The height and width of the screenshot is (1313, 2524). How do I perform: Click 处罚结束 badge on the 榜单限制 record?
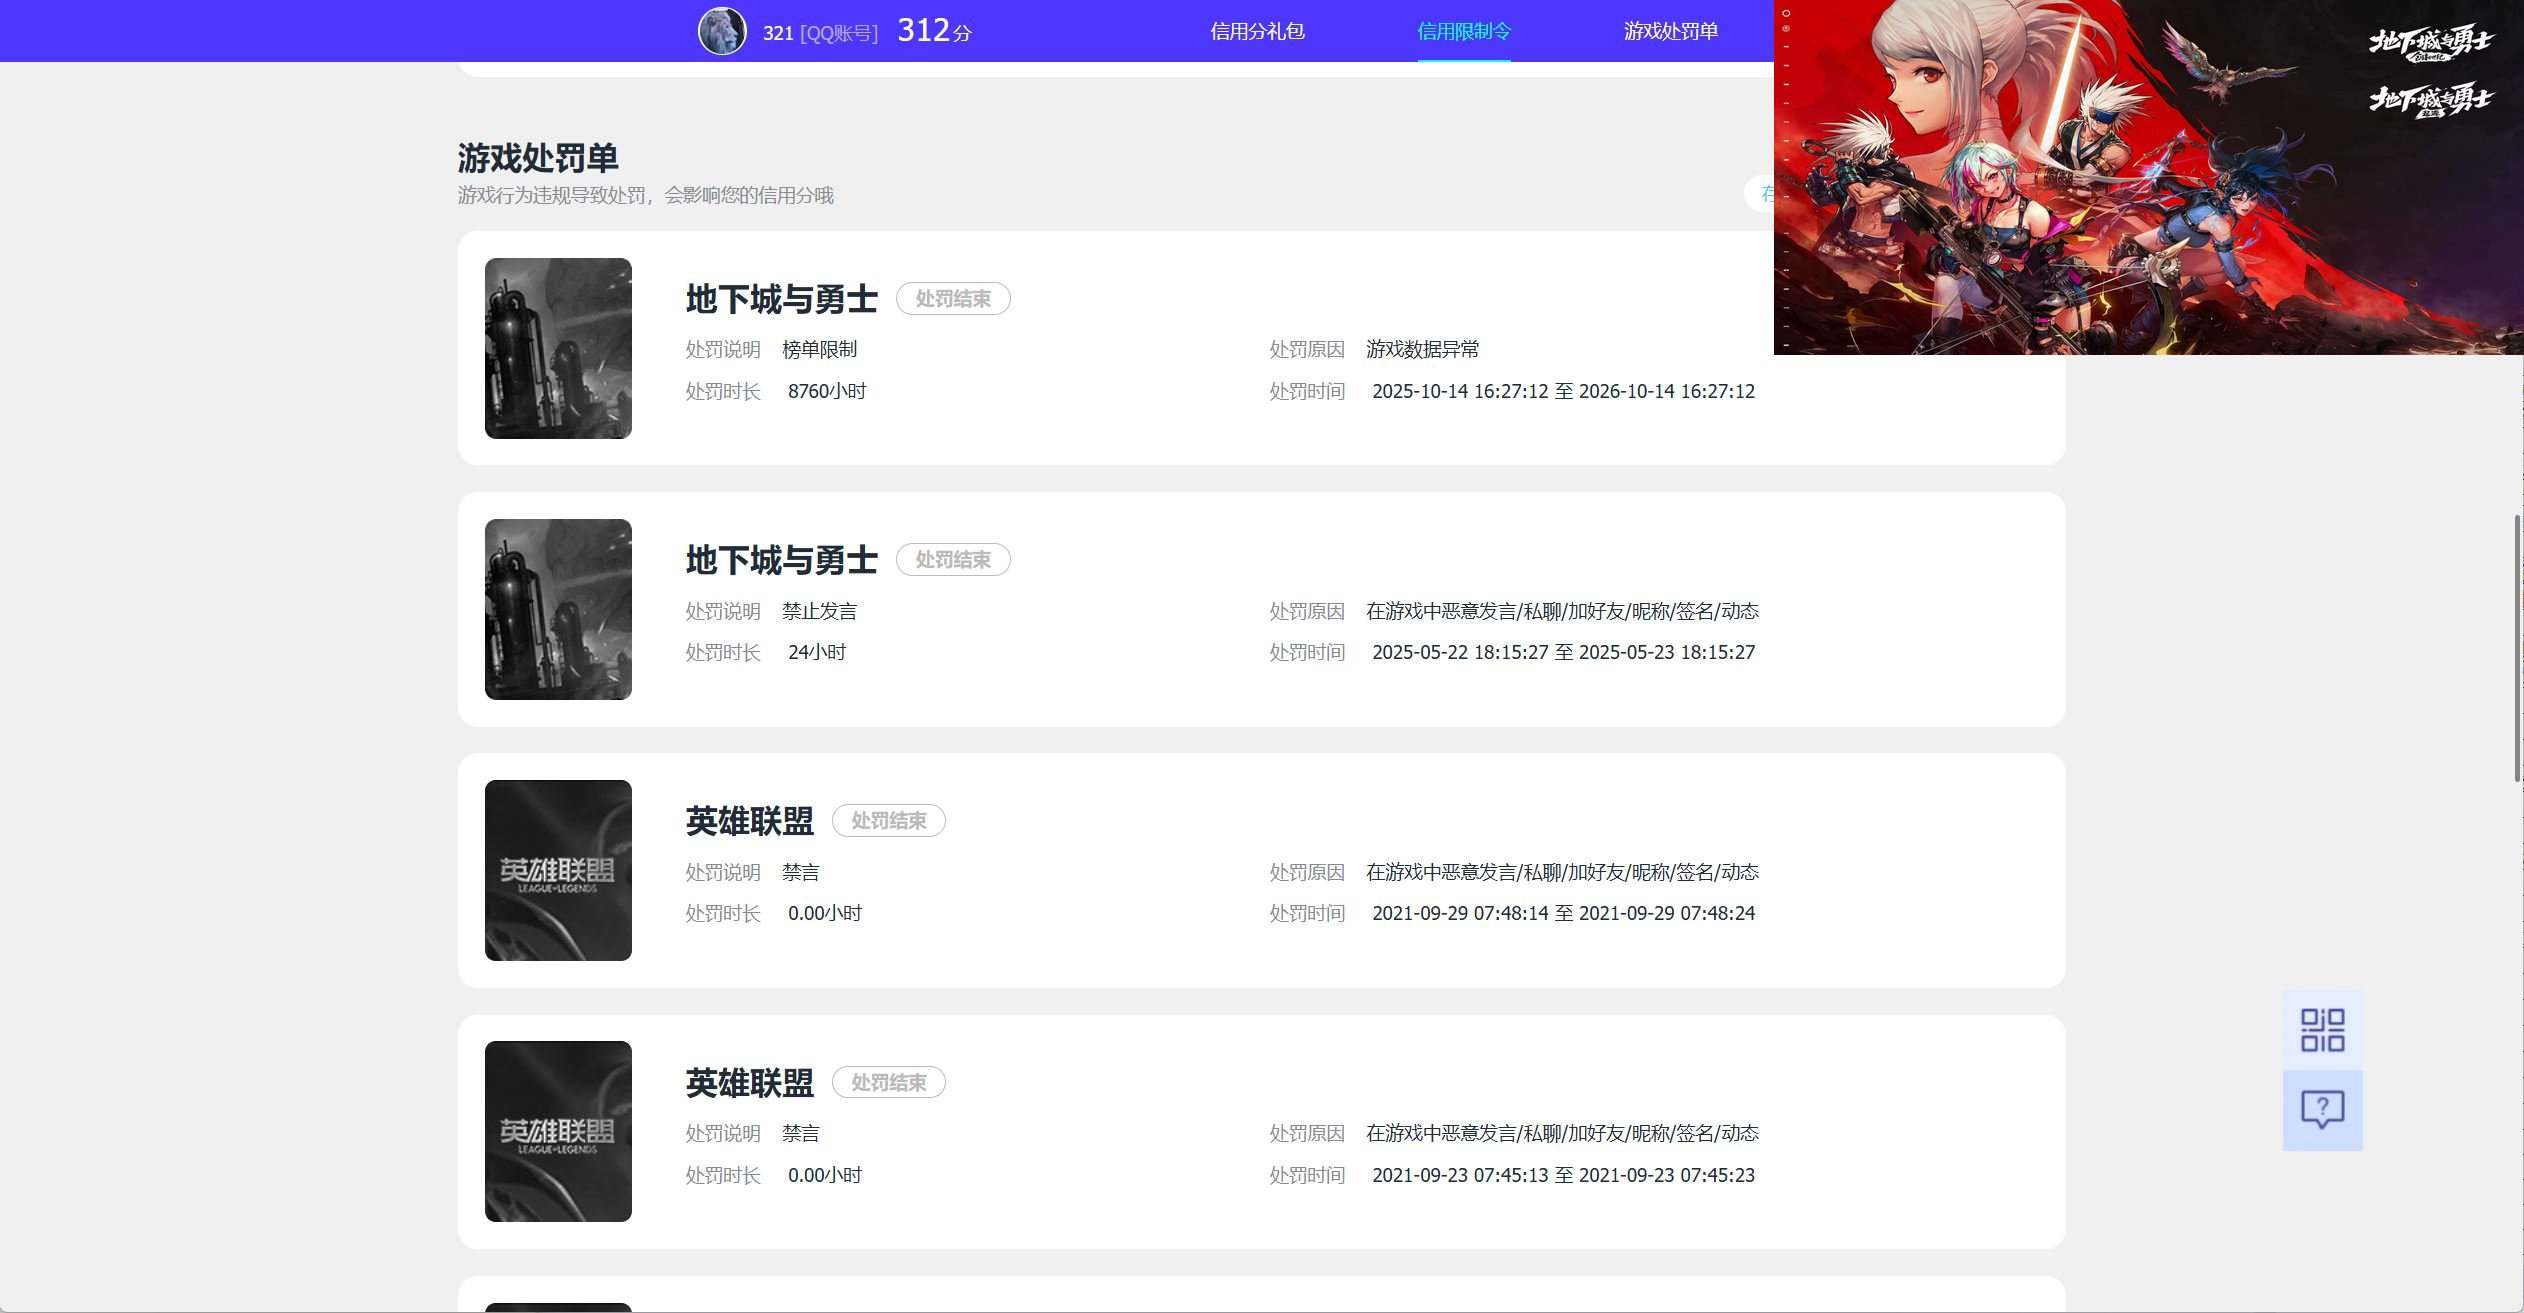[x=953, y=299]
